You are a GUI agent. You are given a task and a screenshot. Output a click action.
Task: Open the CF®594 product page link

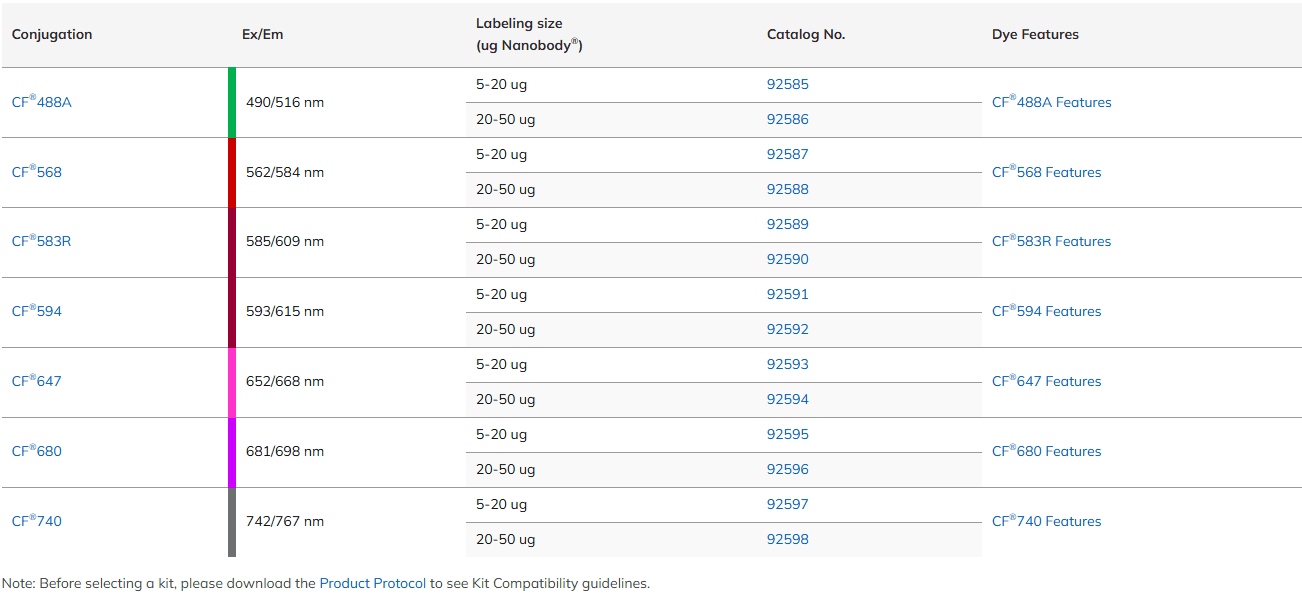pos(37,311)
